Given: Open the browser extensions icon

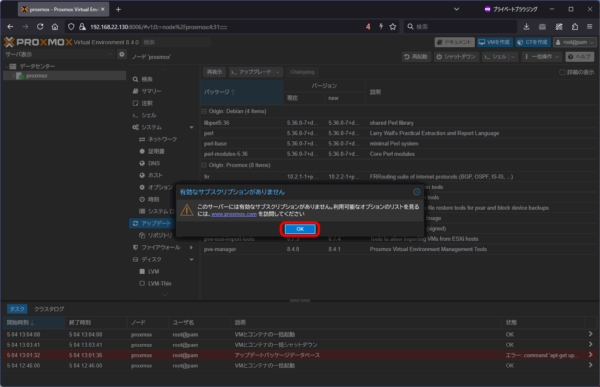Looking at the screenshot, I should click(575, 26).
